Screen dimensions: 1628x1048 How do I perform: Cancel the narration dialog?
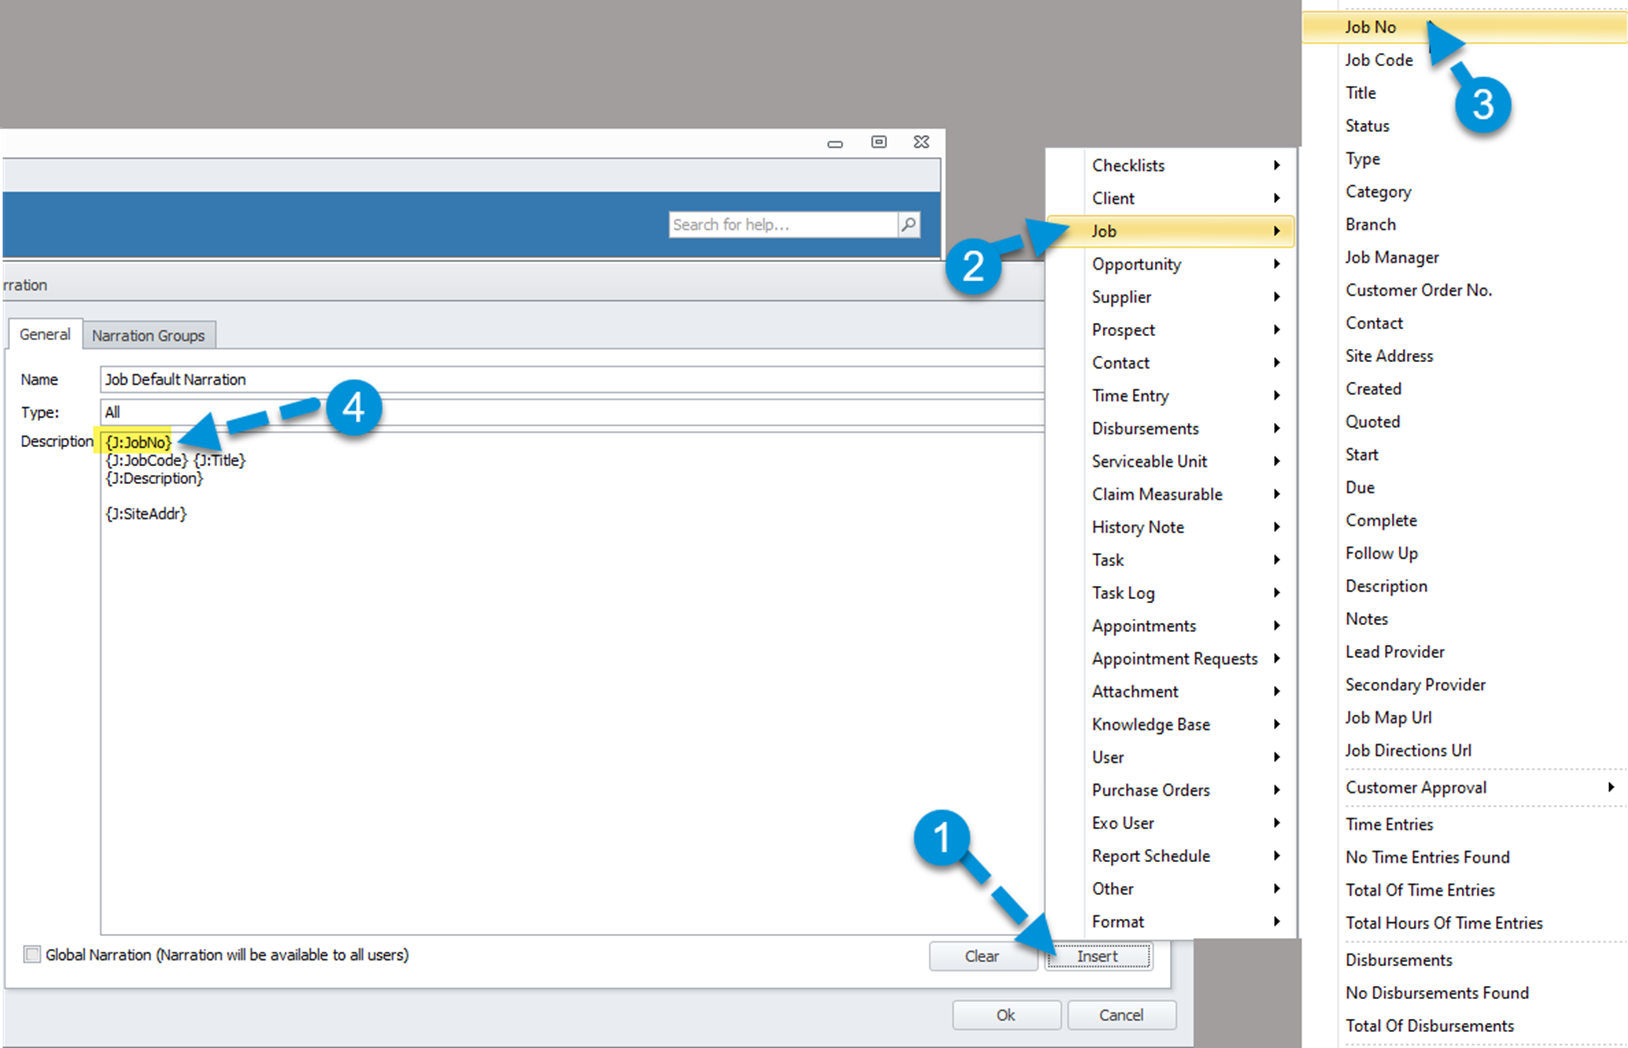pos(1120,1015)
